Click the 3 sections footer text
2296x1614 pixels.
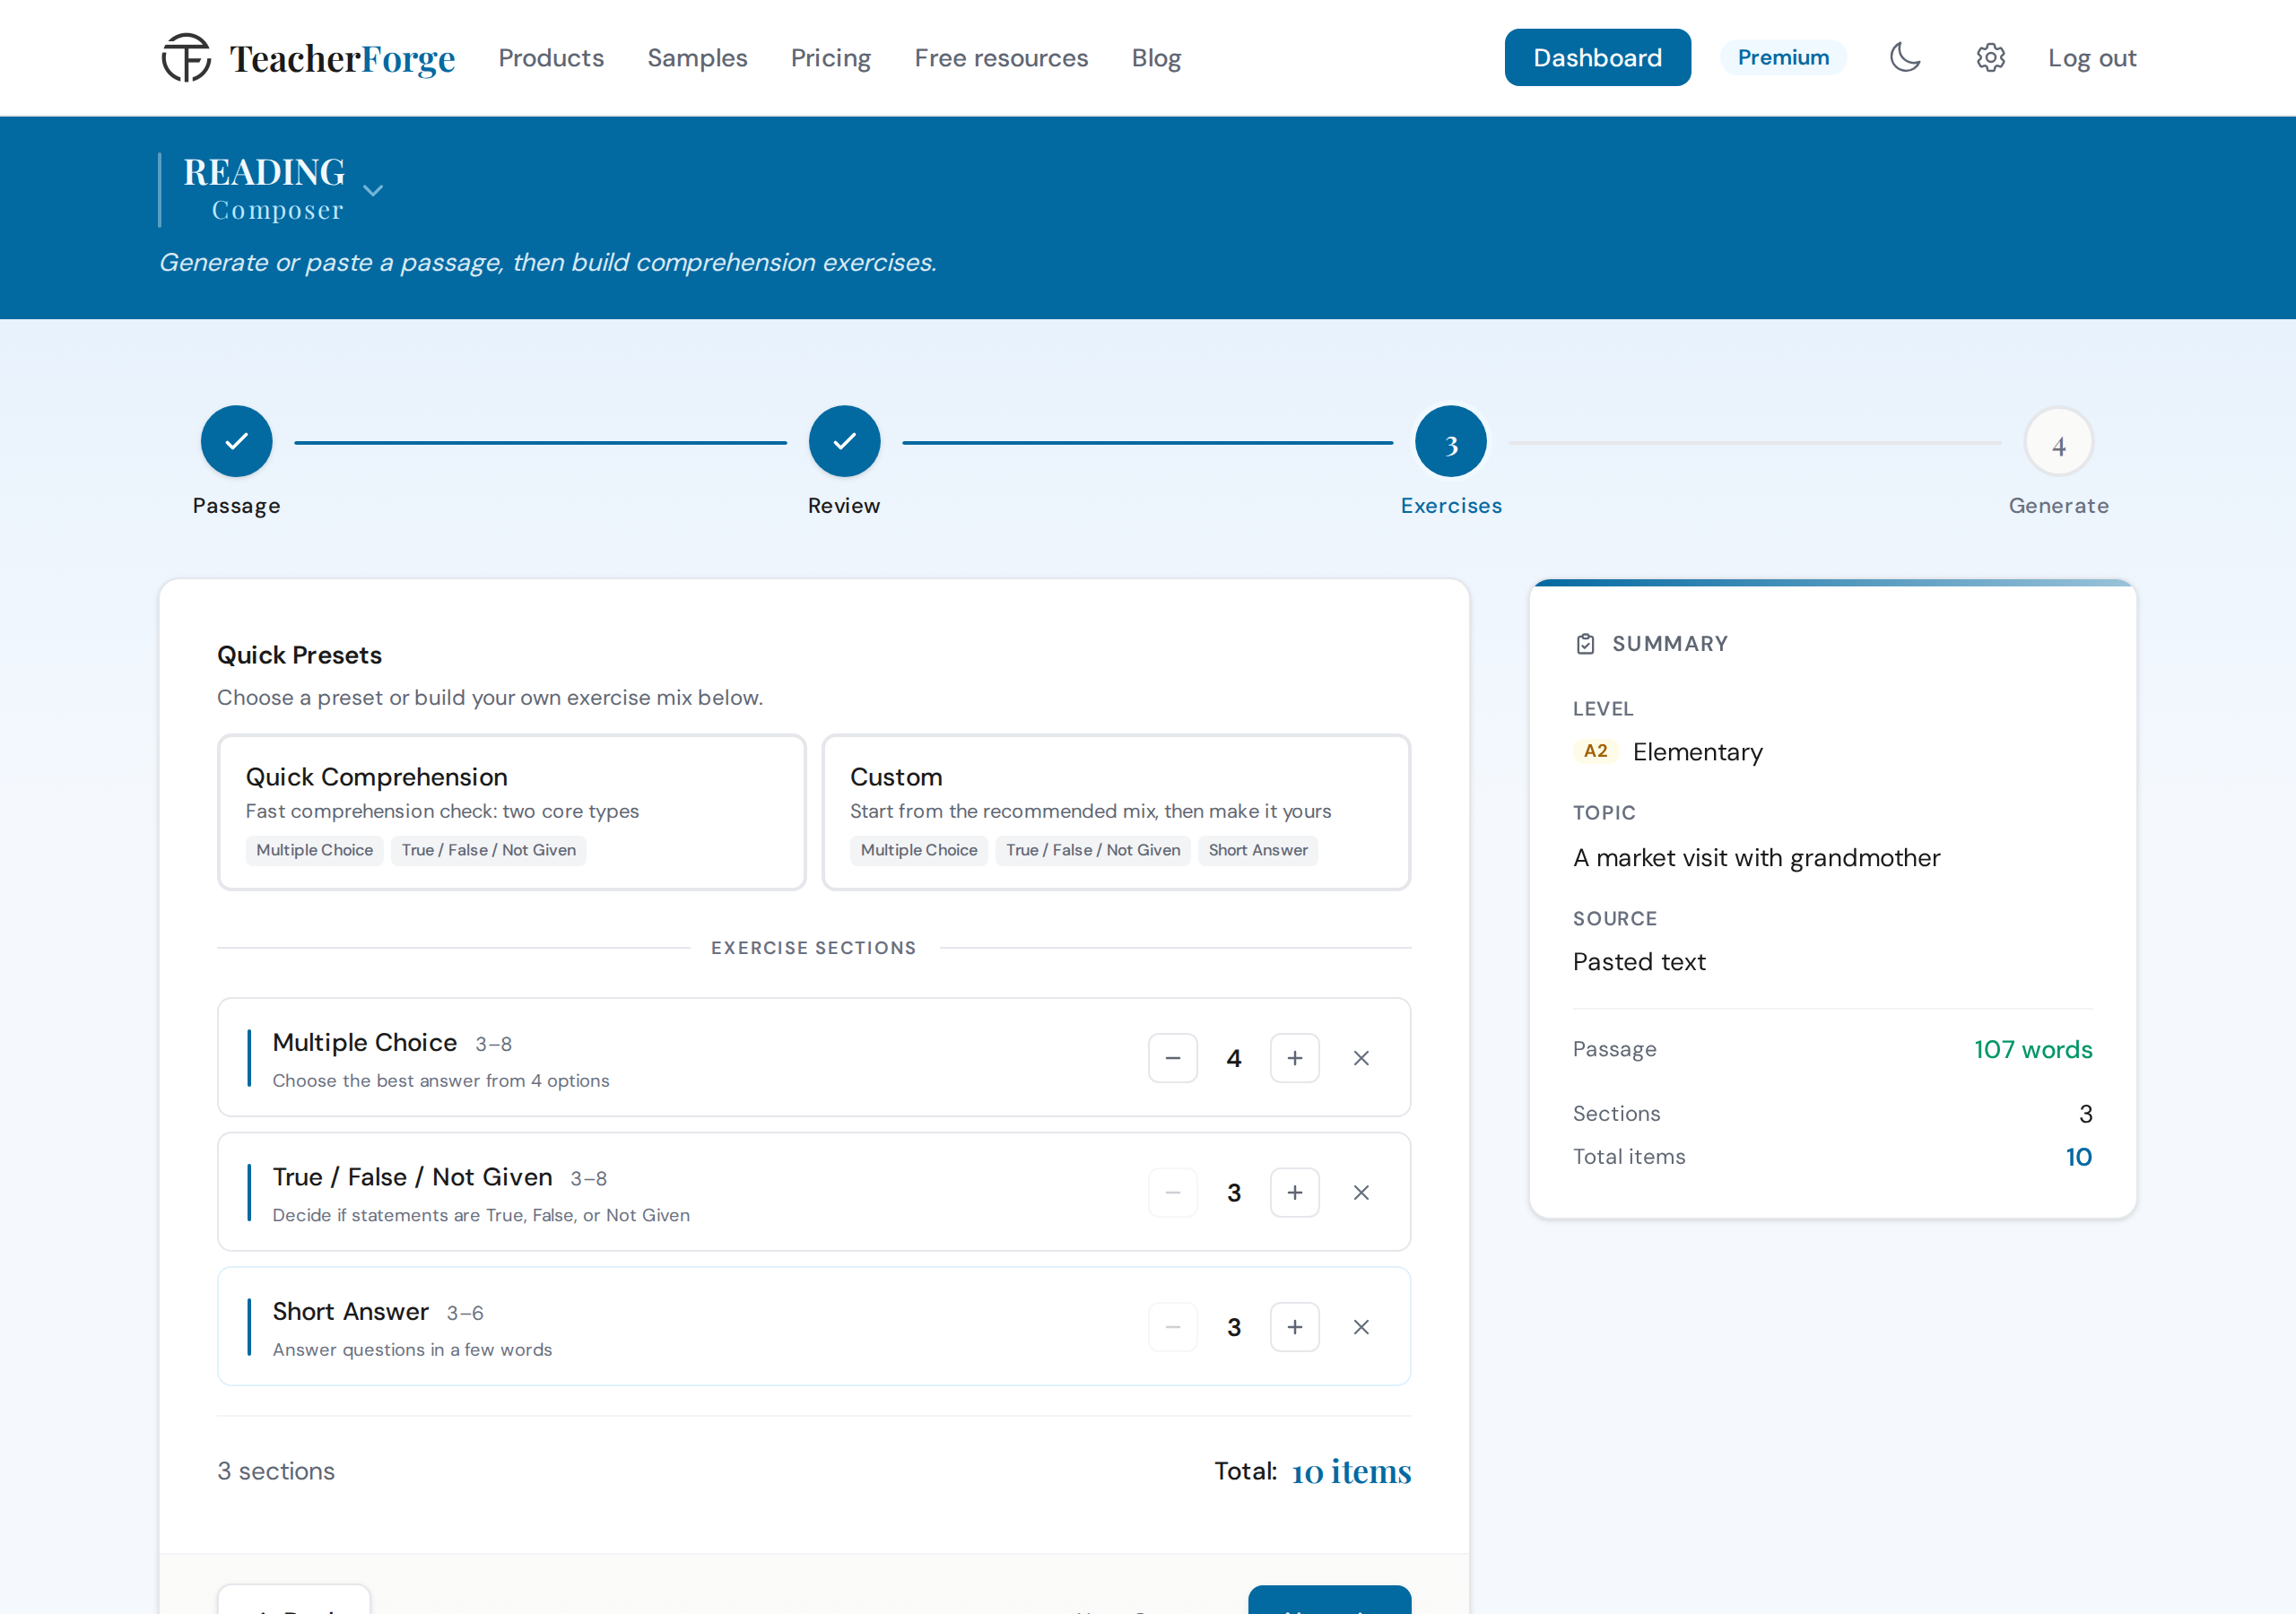(x=276, y=1471)
